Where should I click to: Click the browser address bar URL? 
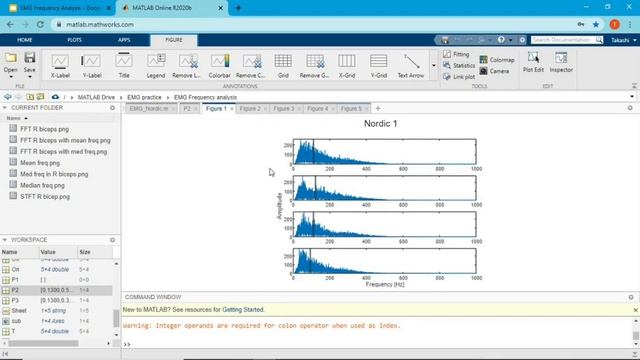(100, 24)
